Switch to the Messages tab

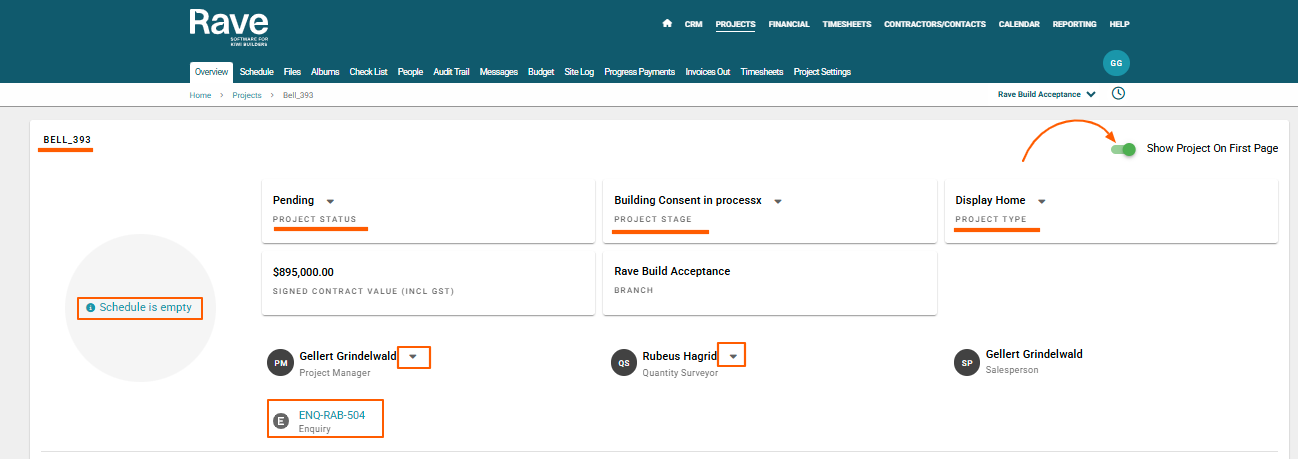tap(498, 72)
